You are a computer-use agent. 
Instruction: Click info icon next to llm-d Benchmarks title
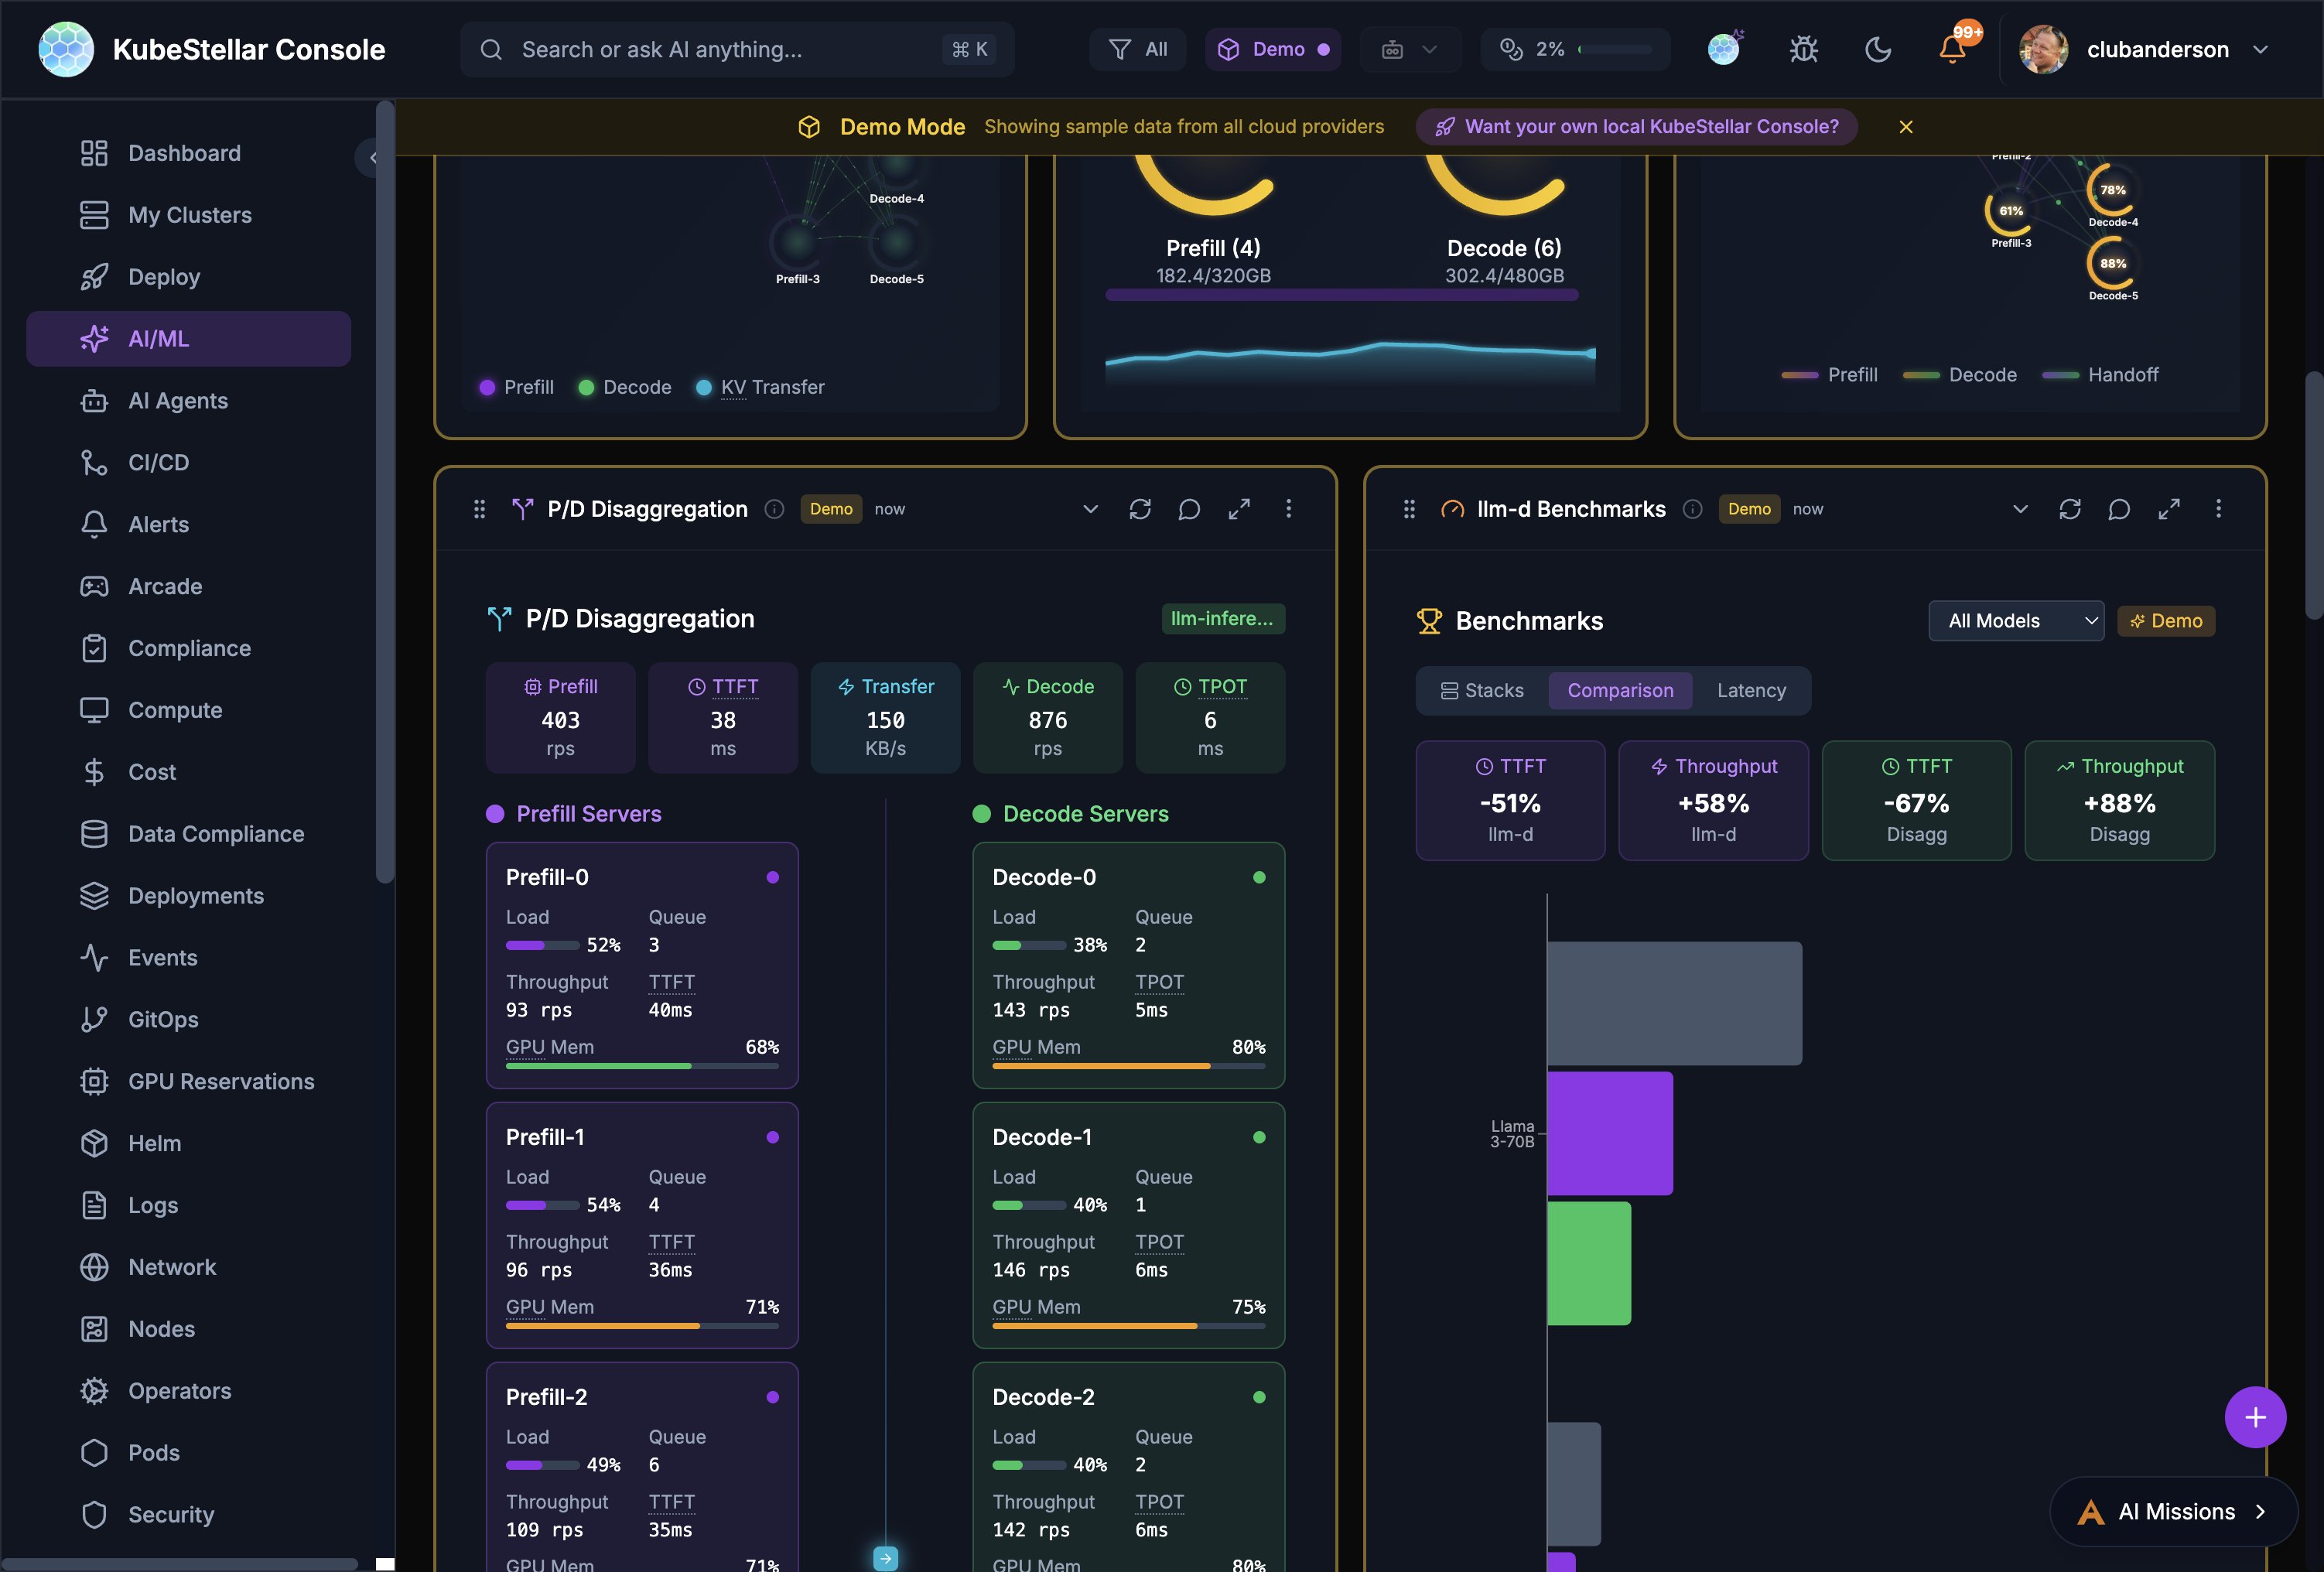click(1692, 509)
